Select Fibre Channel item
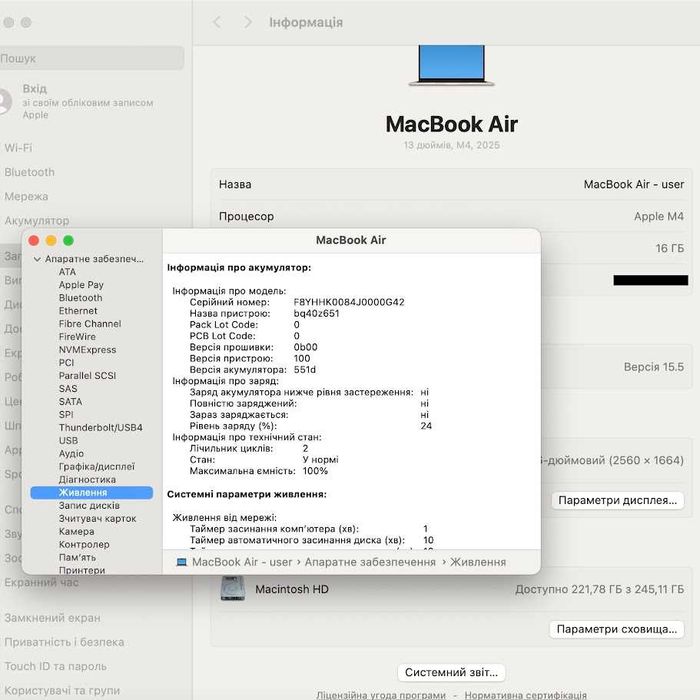The image size is (700, 700). [90, 324]
